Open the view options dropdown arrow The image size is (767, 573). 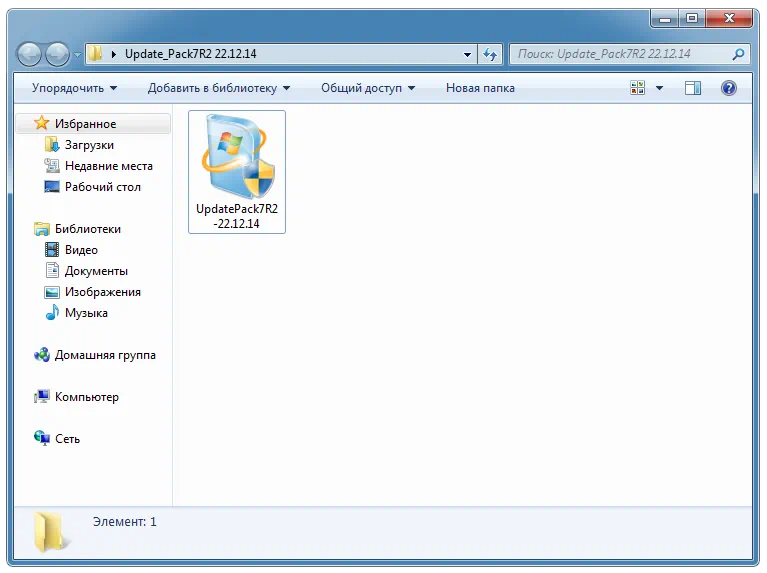tap(659, 88)
